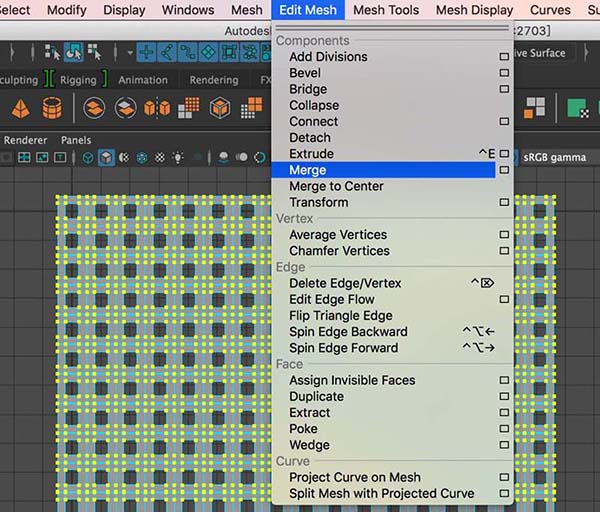Open Bridge option box
Screen dimensions: 600x512
pos(504,89)
